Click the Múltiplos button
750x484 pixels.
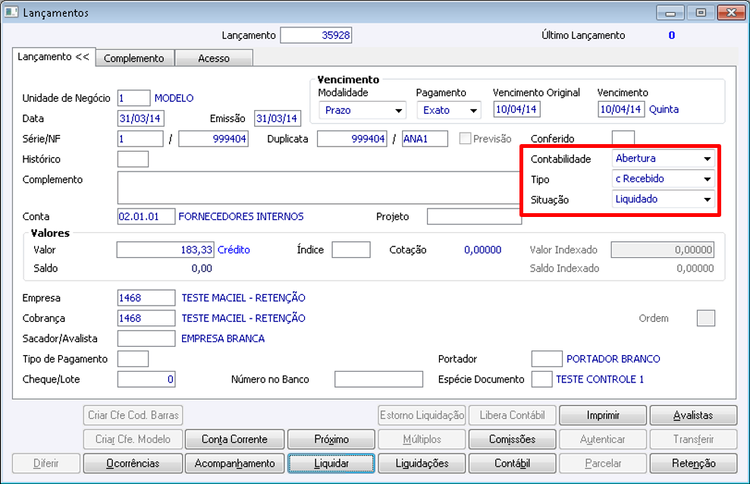[x=421, y=439]
